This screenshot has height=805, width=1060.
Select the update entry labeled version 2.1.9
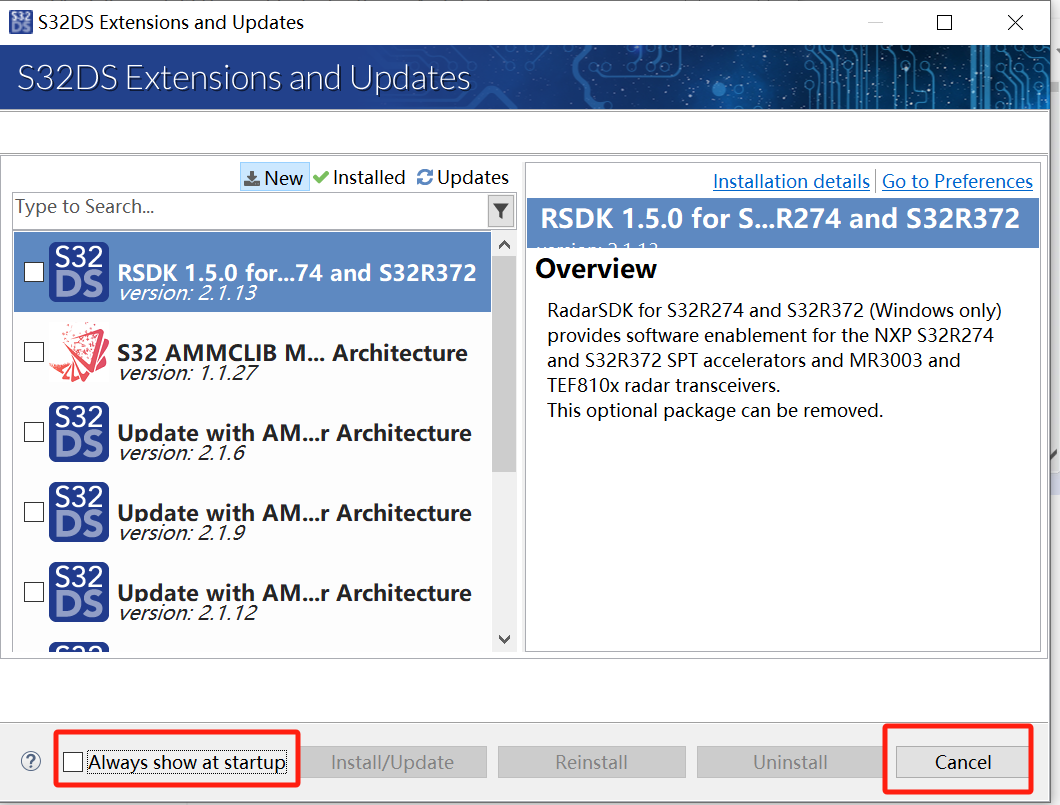[x=252, y=512]
